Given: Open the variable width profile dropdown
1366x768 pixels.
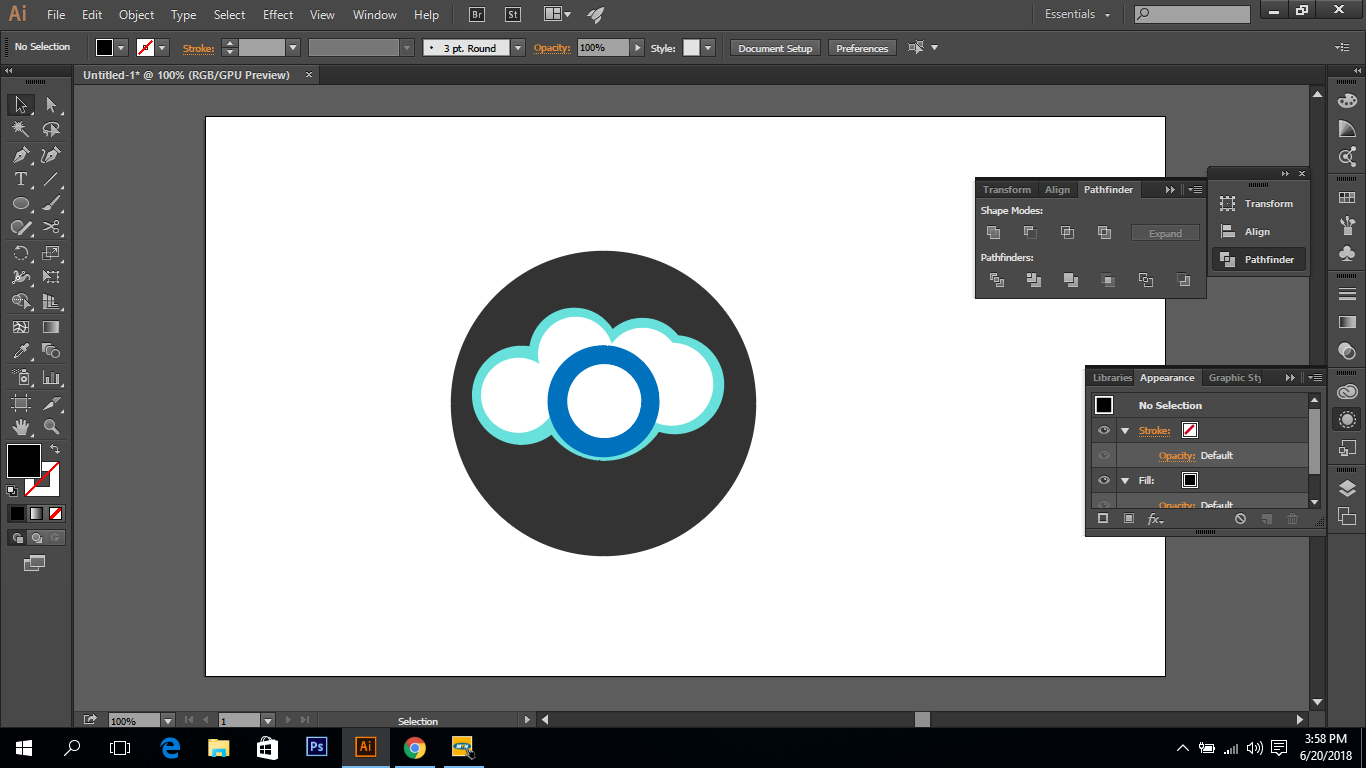Looking at the screenshot, I should tap(406, 47).
